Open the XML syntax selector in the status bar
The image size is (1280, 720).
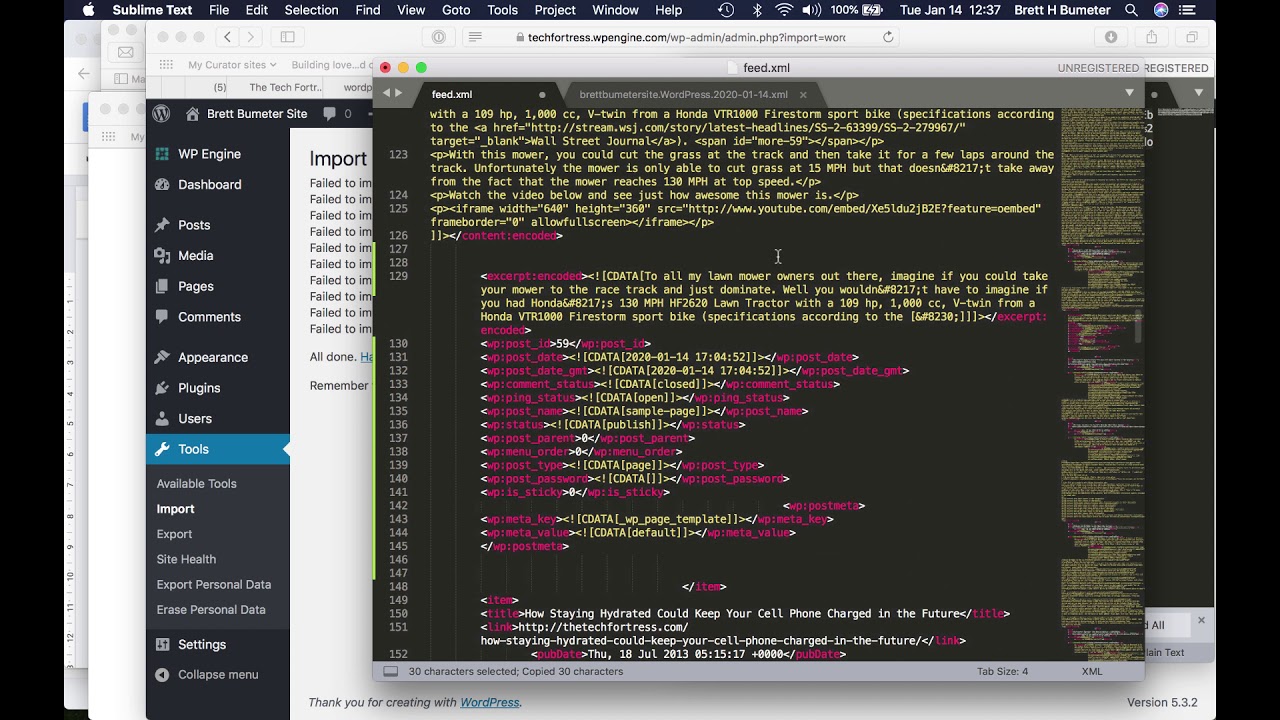(1092, 672)
